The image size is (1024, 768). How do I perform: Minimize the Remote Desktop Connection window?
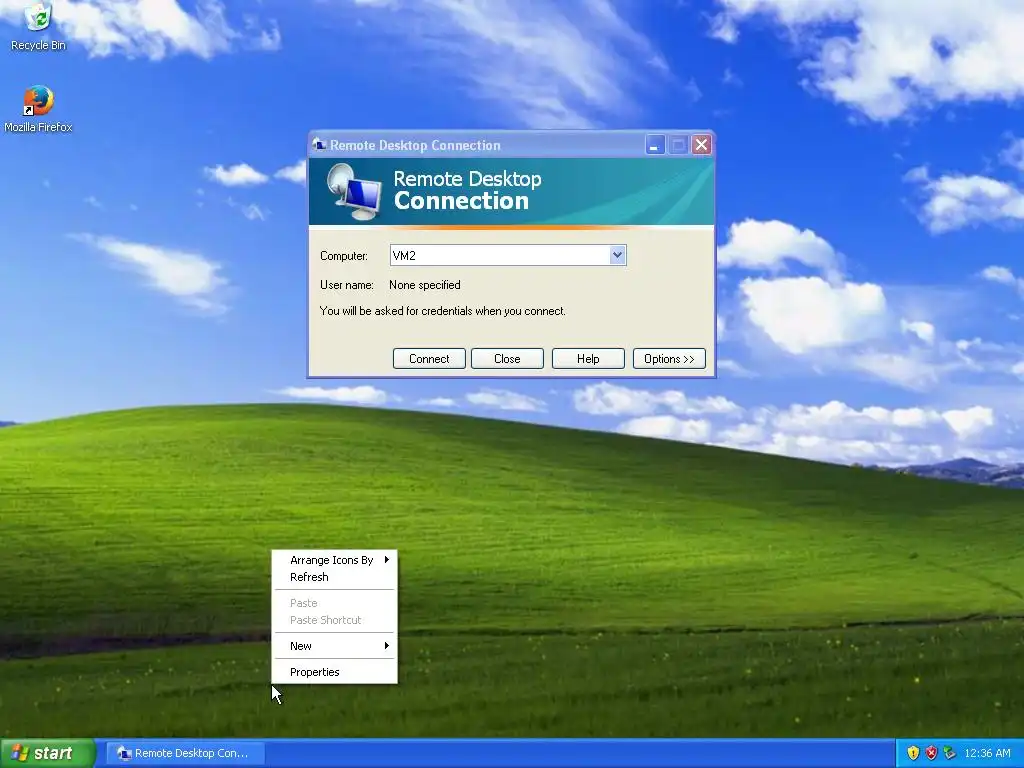click(x=655, y=145)
